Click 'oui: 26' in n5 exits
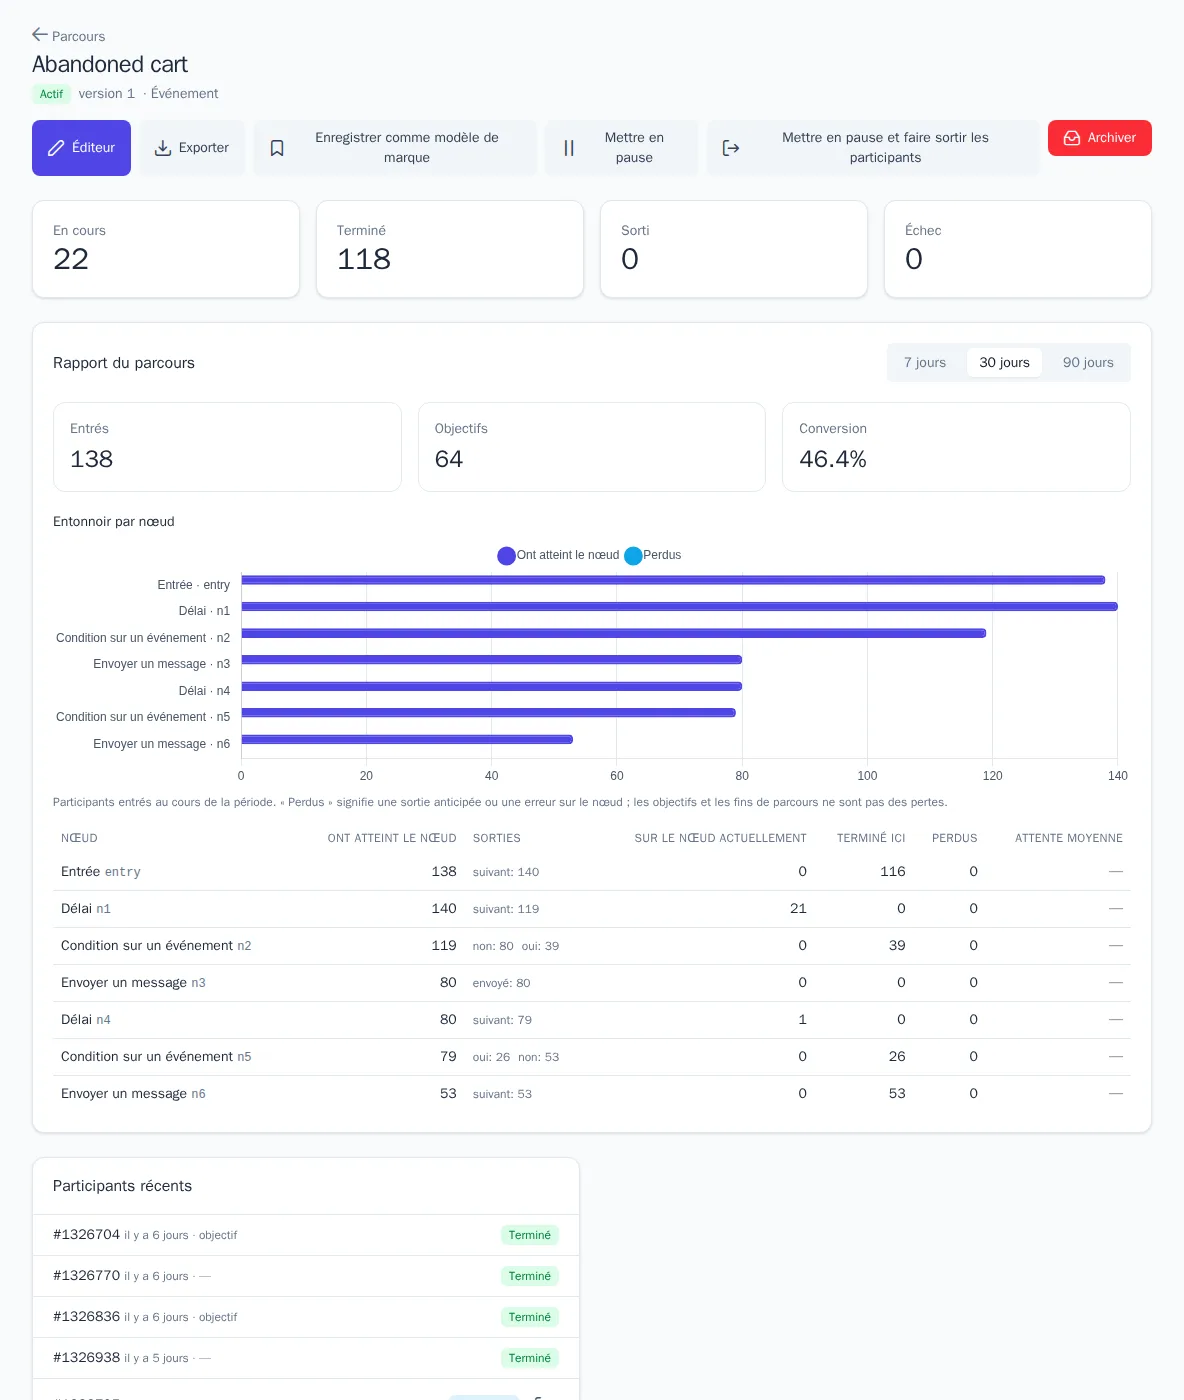This screenshot has width=1184, height=1400. pos(491,1057)
